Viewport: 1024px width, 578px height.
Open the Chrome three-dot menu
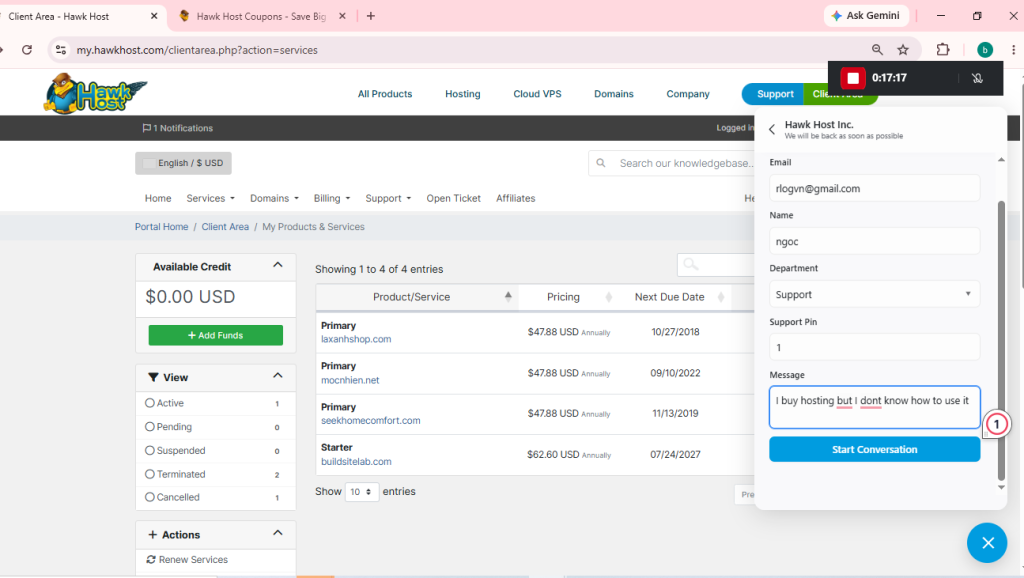[1014, 50]
